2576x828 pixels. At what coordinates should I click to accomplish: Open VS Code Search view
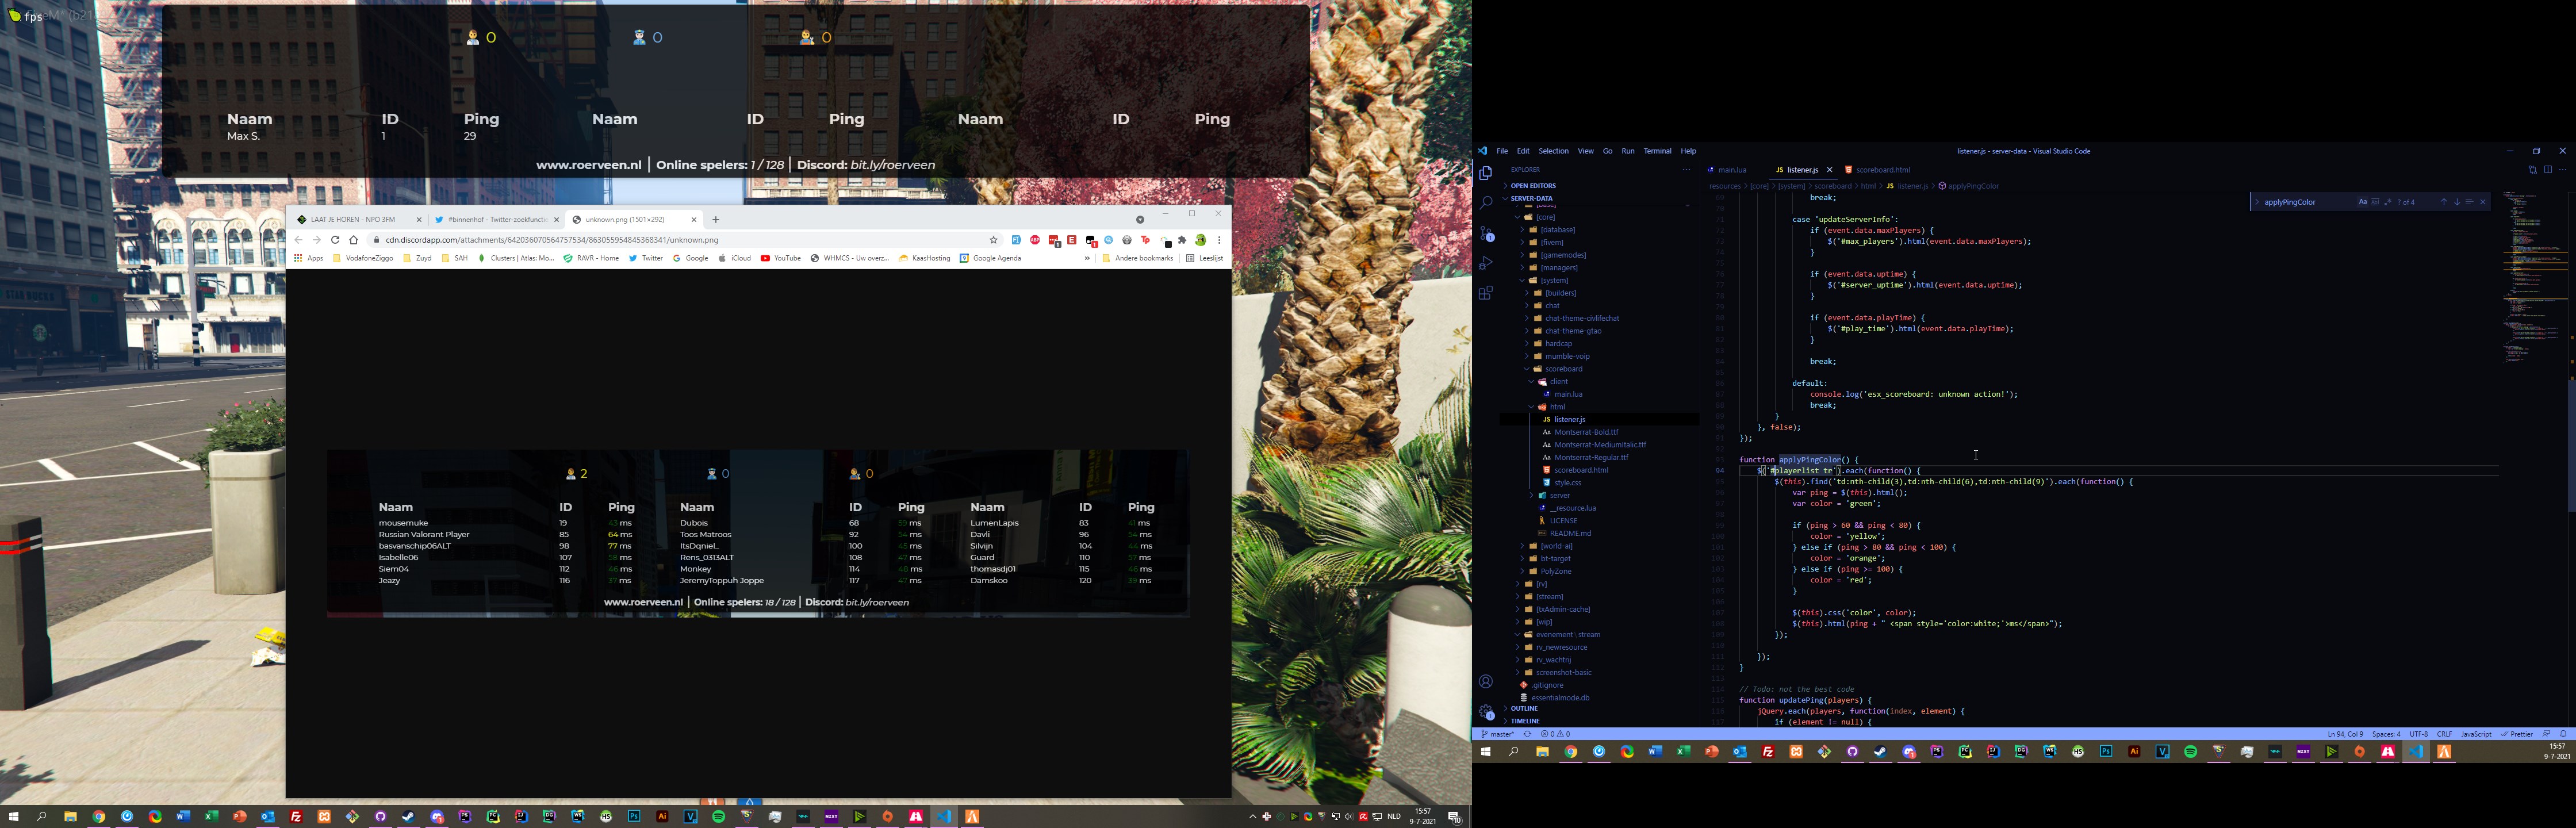tap(1486, 203)
